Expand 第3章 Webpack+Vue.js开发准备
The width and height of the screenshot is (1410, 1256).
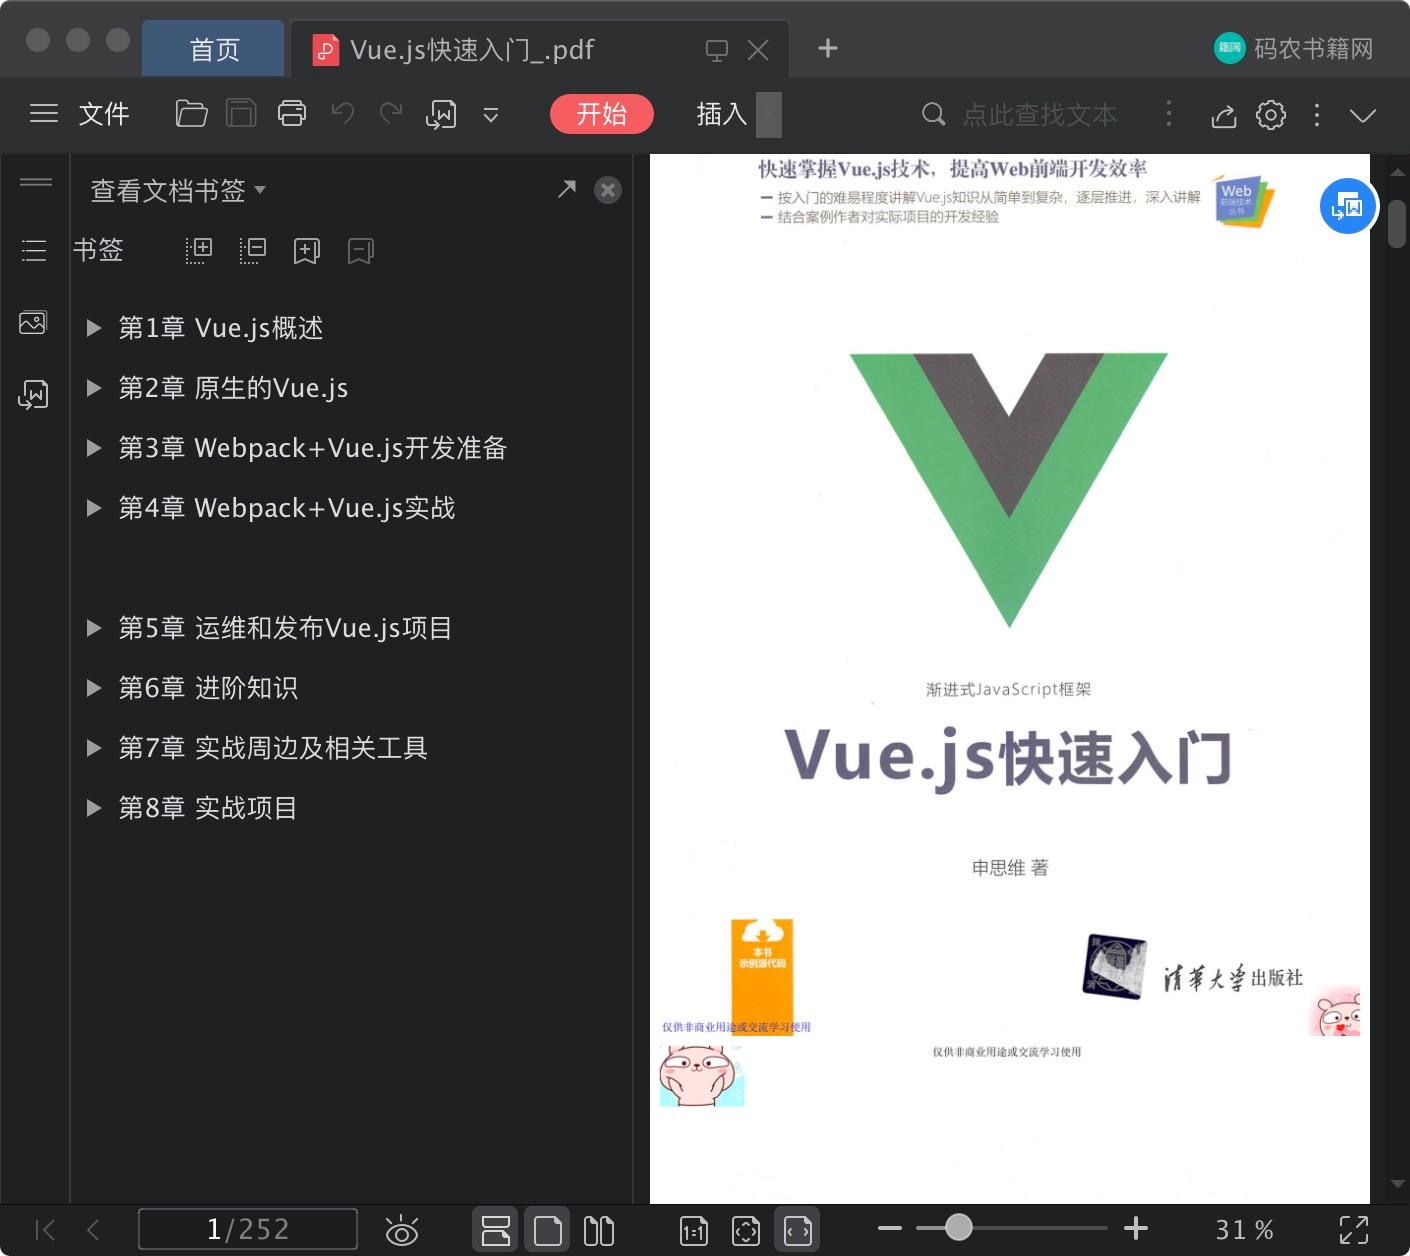(94, 448)
